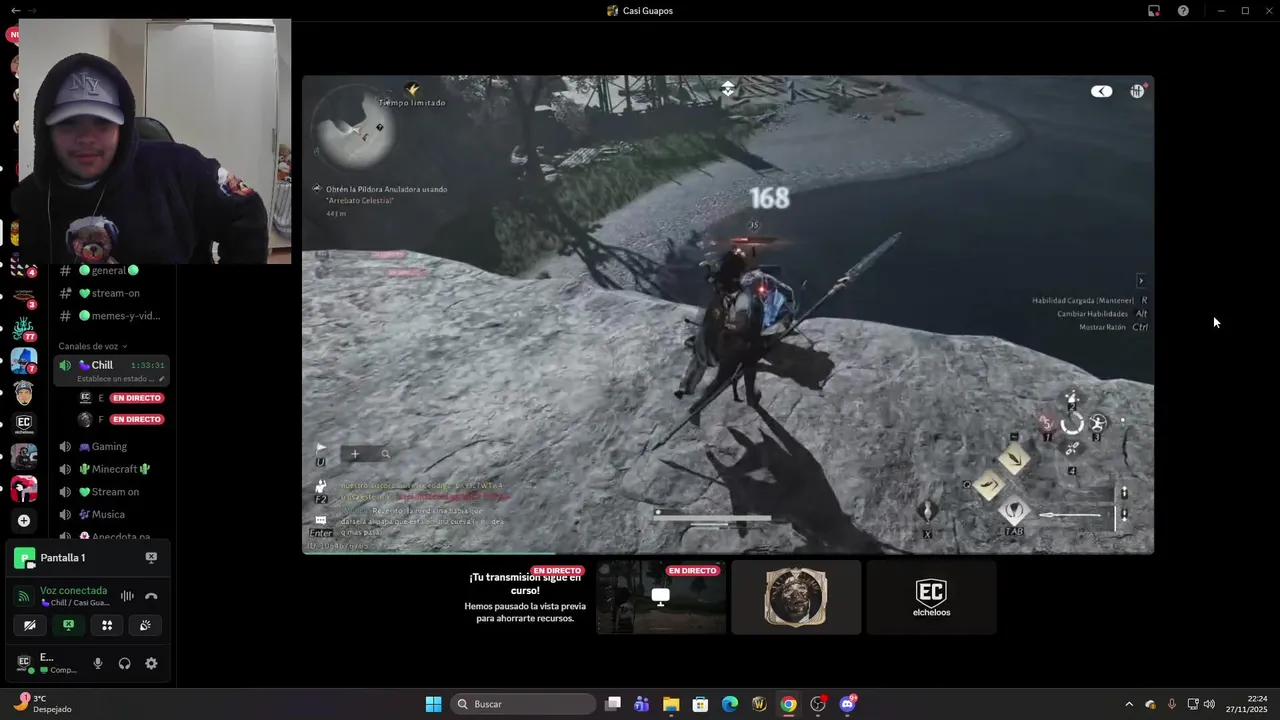Select the elcheloos participant tile
Screen dimensions: 1280x720
coord(931,597)
